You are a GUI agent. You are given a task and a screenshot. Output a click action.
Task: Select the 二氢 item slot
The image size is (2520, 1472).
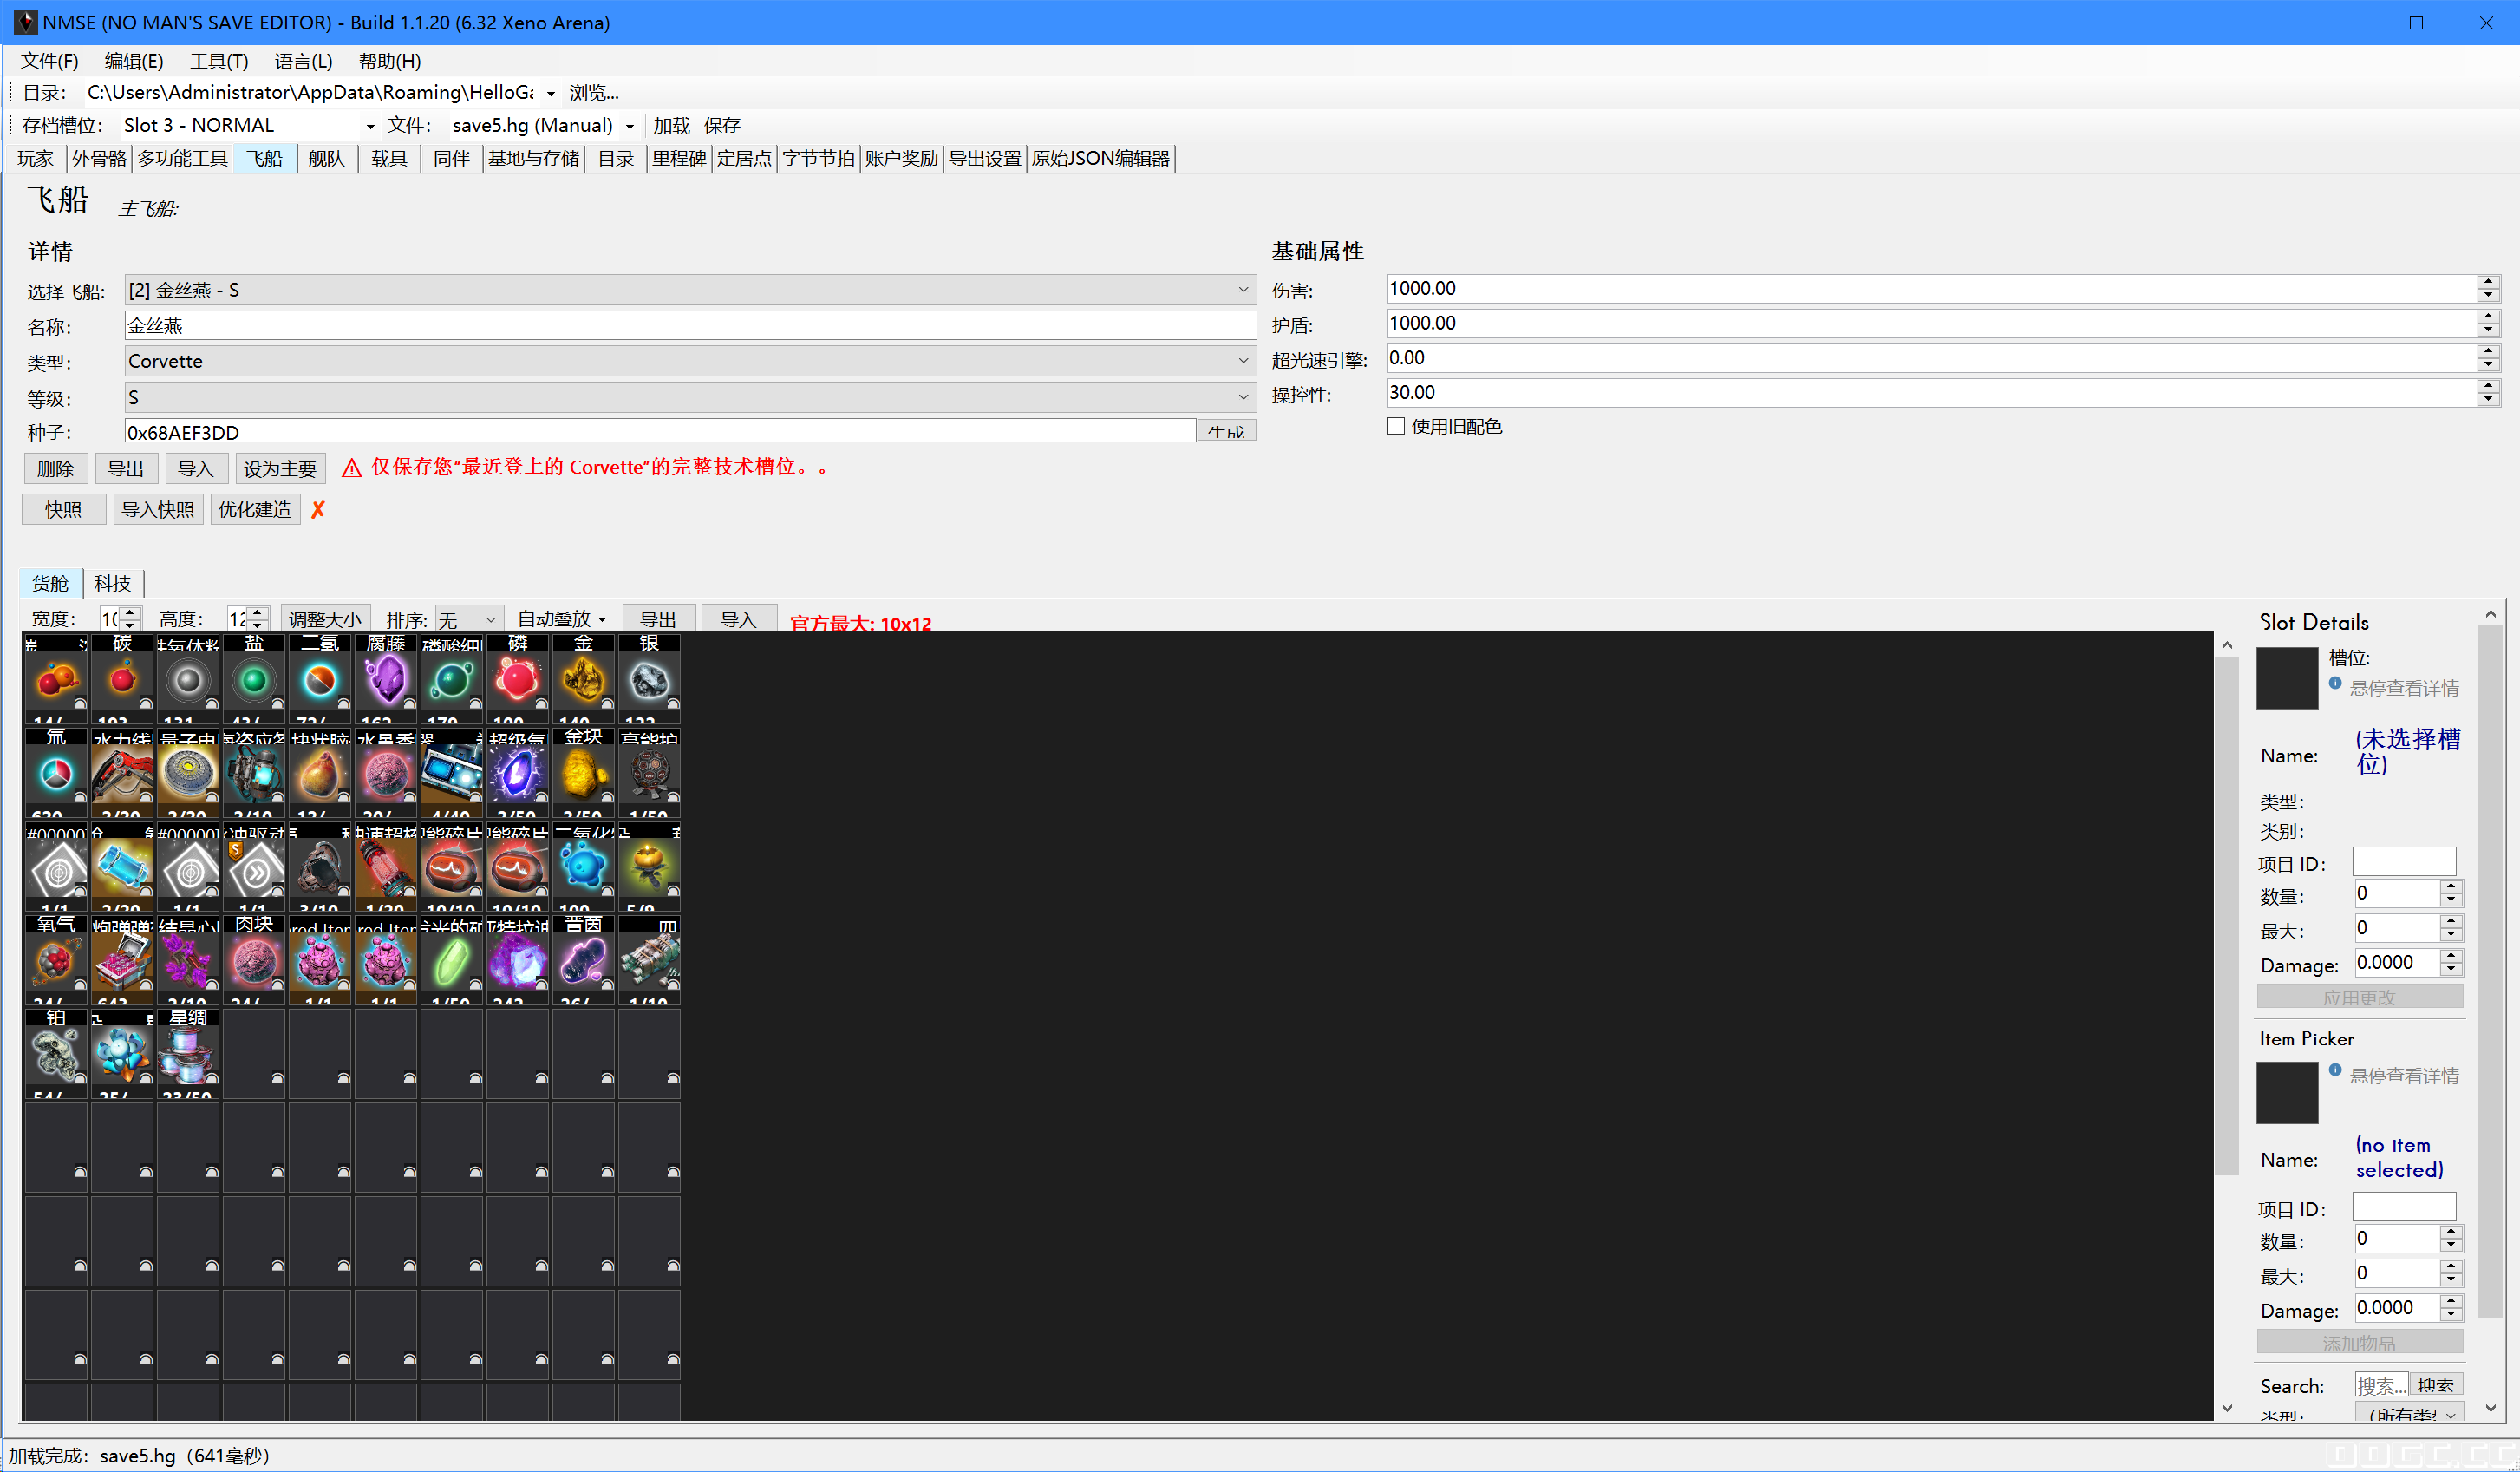319,680
